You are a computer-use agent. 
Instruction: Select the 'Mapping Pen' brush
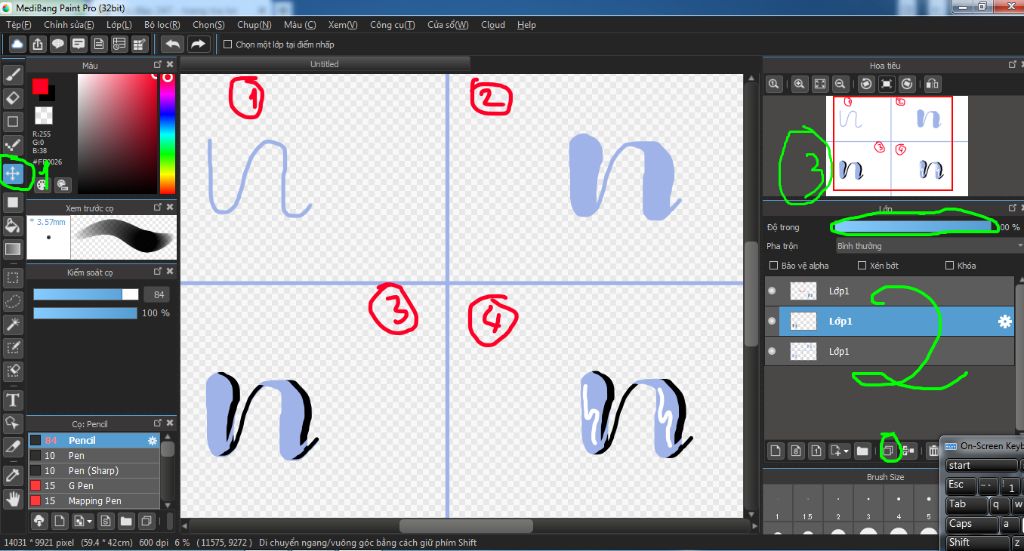tap(94, 501)
